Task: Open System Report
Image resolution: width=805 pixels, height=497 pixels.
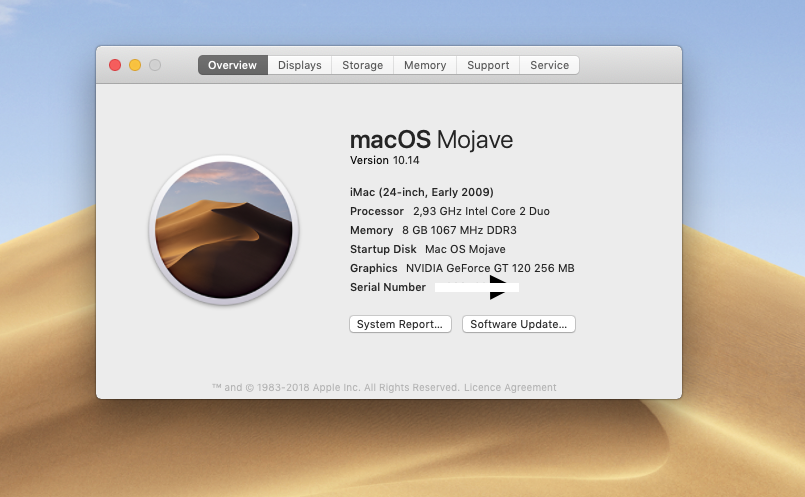Action: pos(400,324)
